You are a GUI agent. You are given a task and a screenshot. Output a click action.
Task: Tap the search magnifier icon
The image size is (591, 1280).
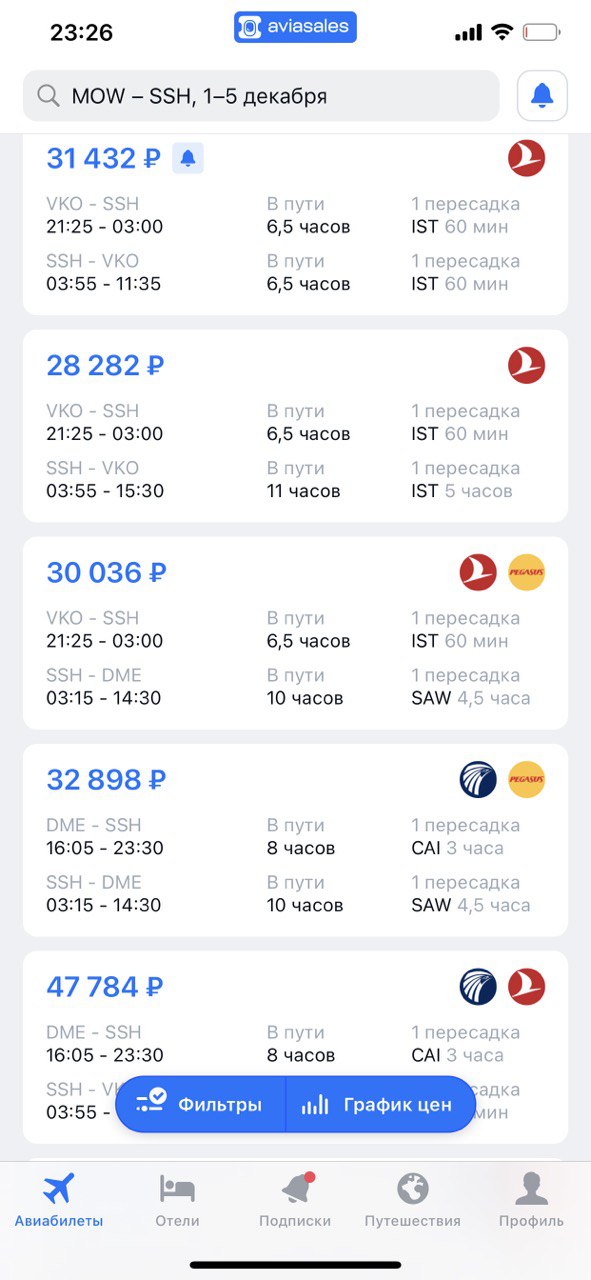tap(48, 96)
